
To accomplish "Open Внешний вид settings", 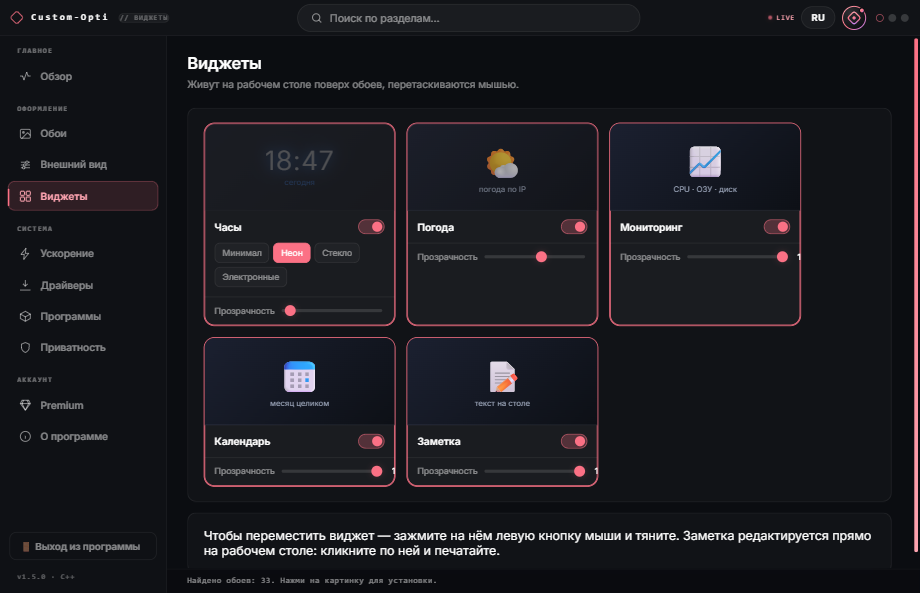I will pyautogui.click(x=83, y=165).
